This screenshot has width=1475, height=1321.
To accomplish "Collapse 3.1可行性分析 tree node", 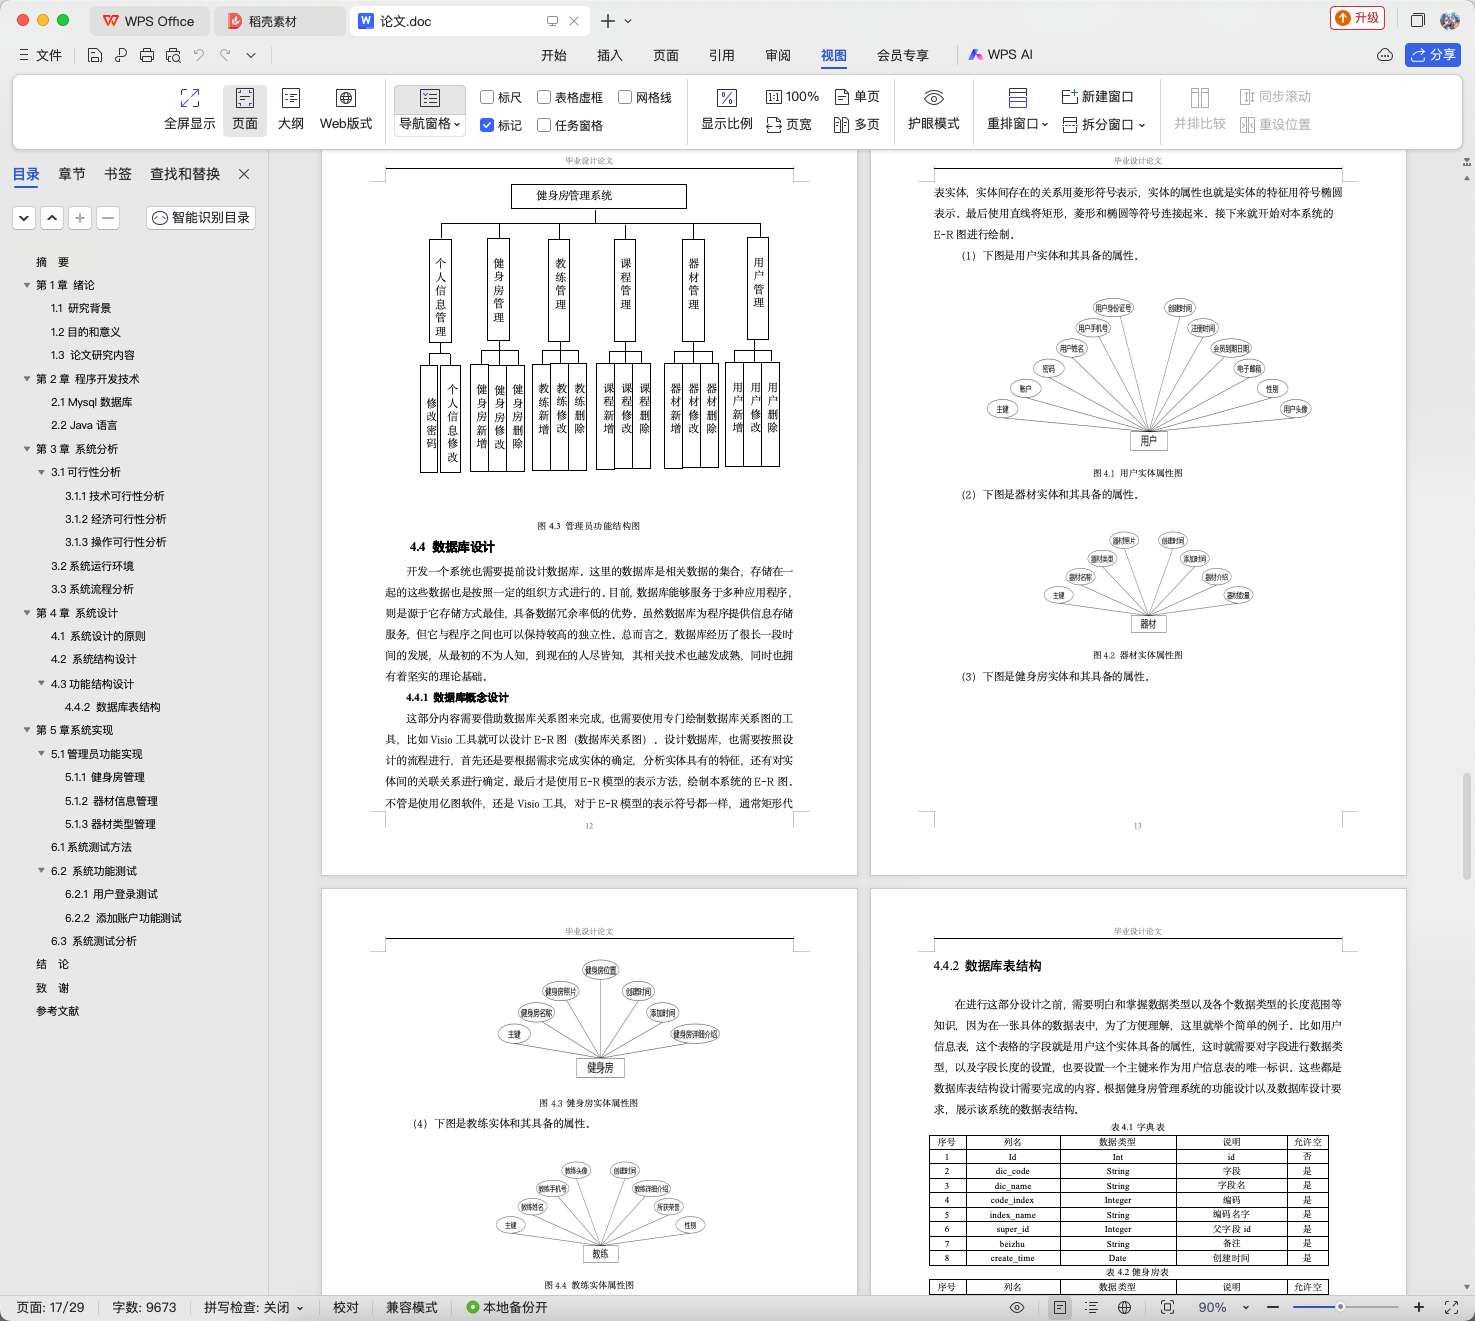I will [x=41, y=472].
